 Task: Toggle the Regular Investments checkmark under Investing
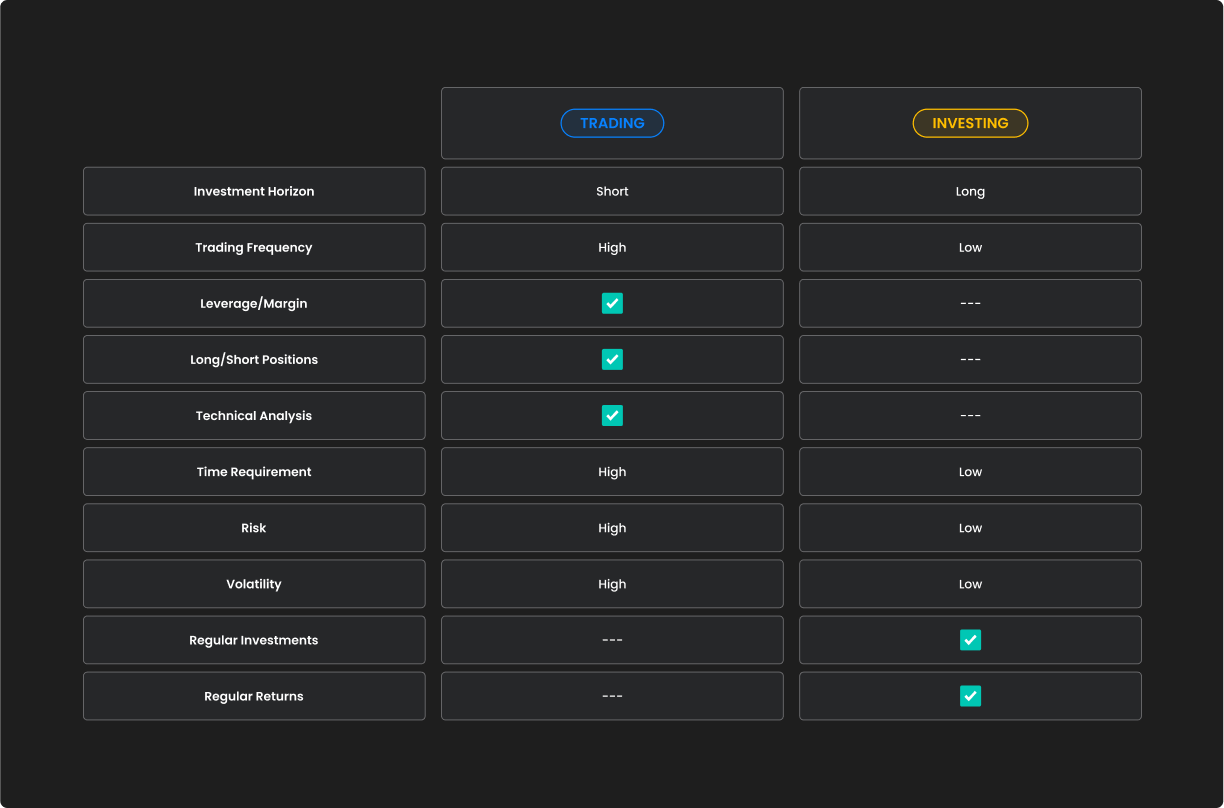point(970,640)
